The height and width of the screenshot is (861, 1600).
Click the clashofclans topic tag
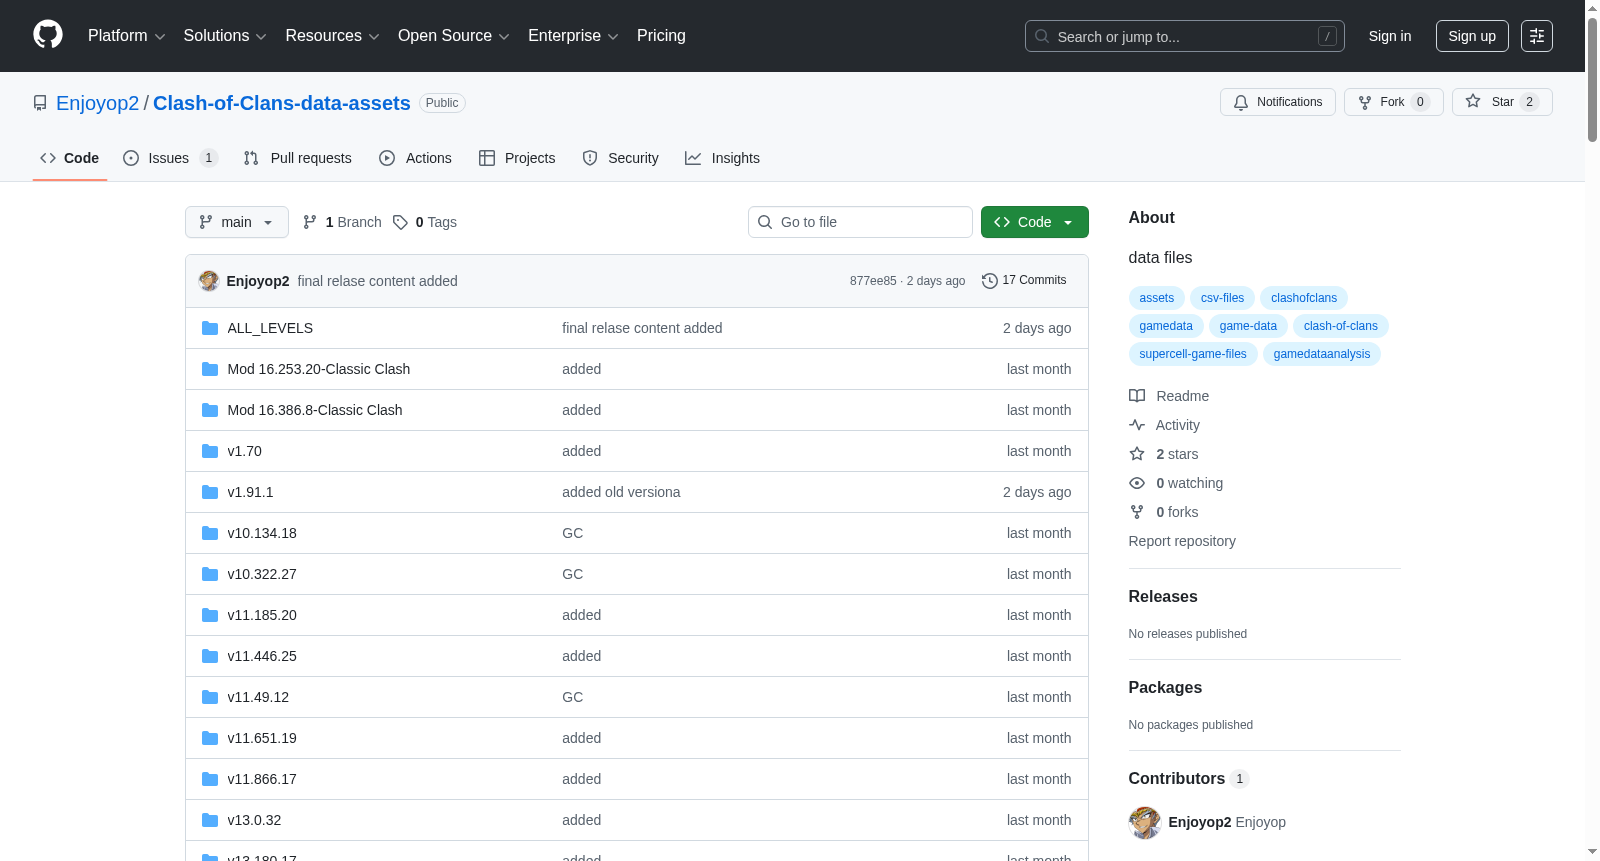1304,298
